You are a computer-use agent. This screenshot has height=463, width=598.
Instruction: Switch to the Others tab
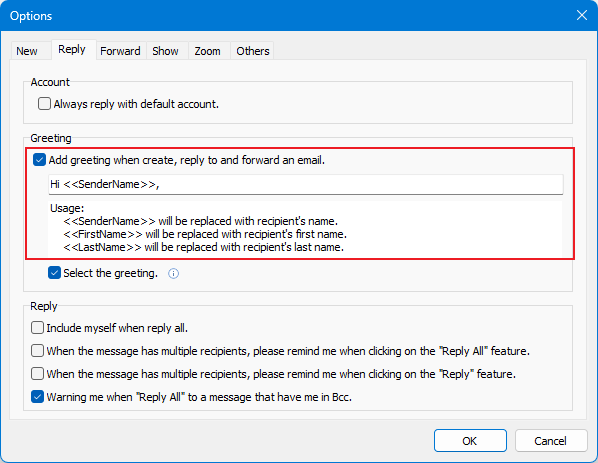click(x=253, y=51)
